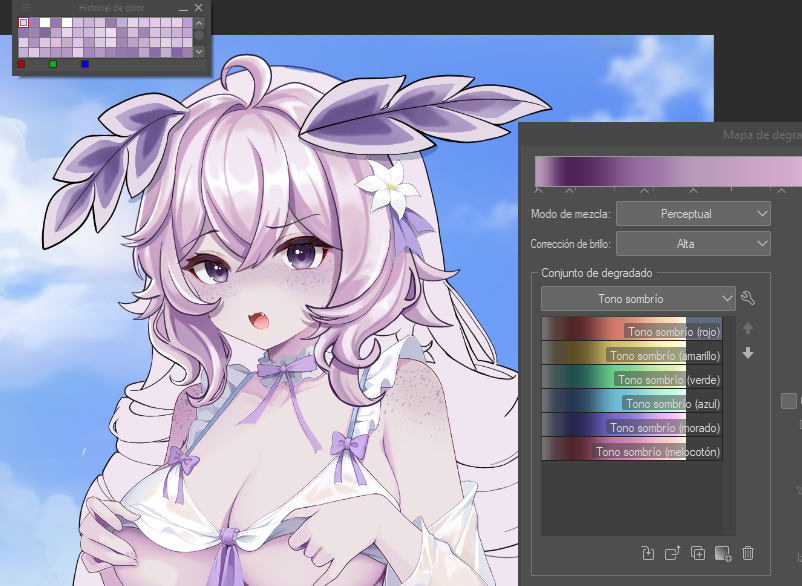Open the Historial de color panel menu icon
The width and height of the screenshot is (802, 586).
[25, 8]
